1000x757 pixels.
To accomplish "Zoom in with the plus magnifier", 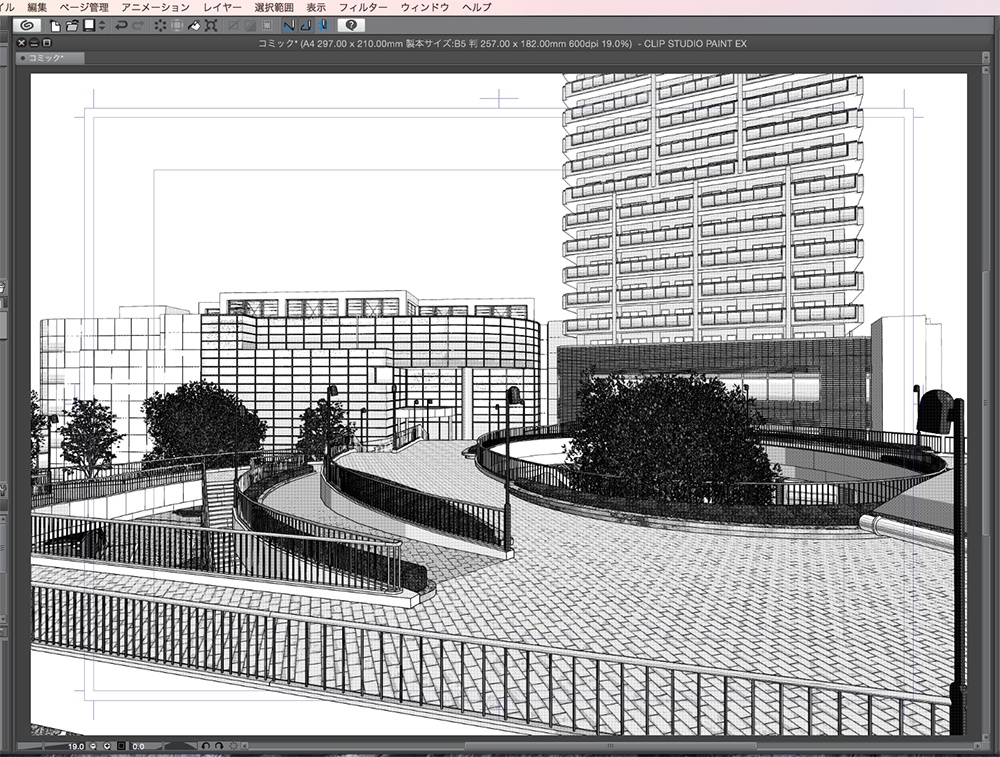I will pos(107,746).
